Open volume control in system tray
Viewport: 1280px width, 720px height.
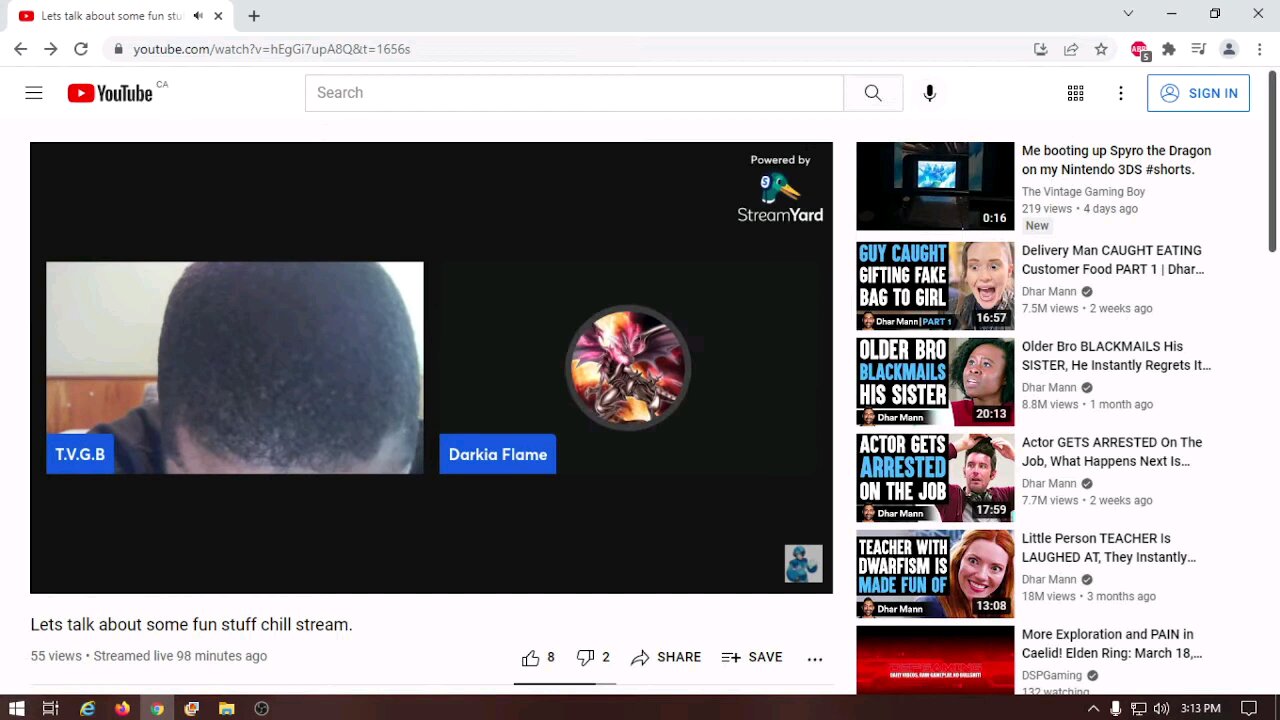click(1161, 708)
